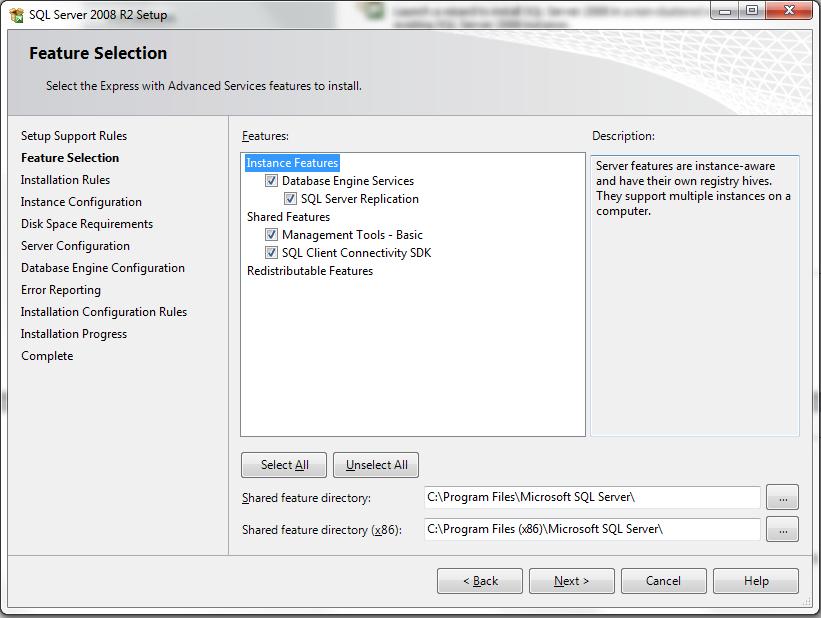Viewport: 821px width, 618px height.
Task: Click the Installation Configuration Rules step
Action: click(104, 312)
